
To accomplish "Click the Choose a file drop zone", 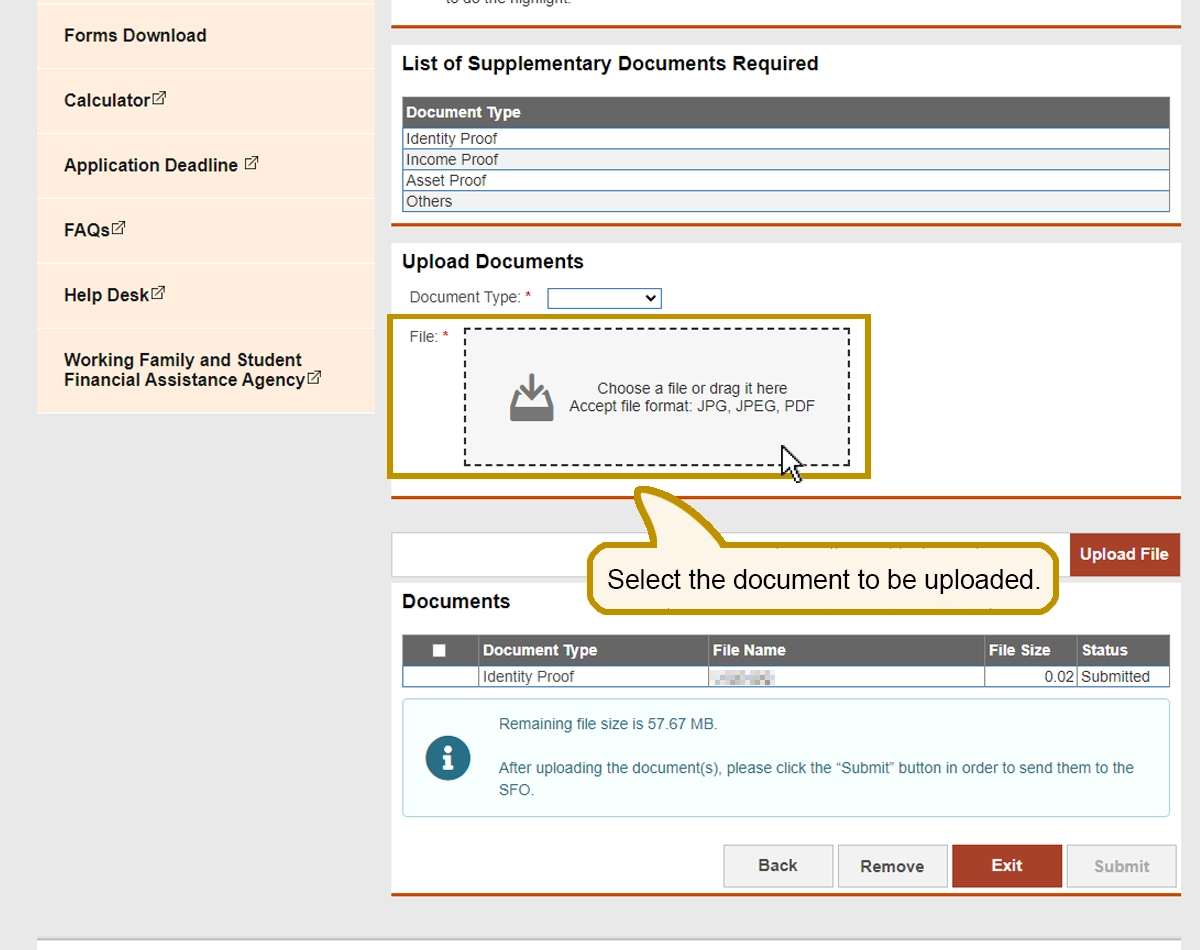I will (x=657, y=397).
